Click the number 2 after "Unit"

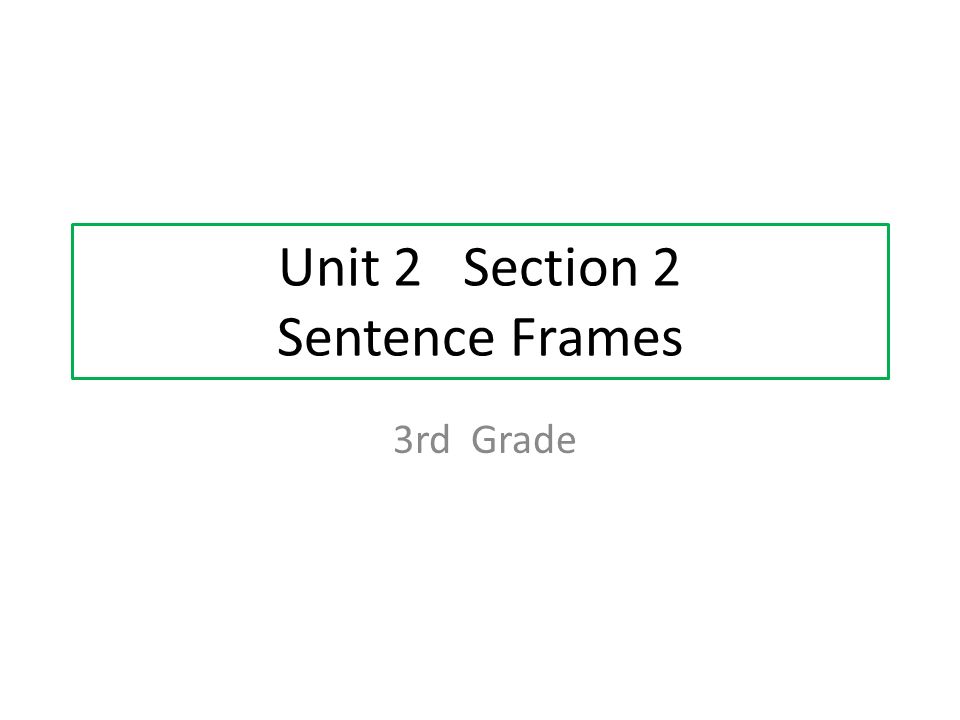[x=407, y=267]
